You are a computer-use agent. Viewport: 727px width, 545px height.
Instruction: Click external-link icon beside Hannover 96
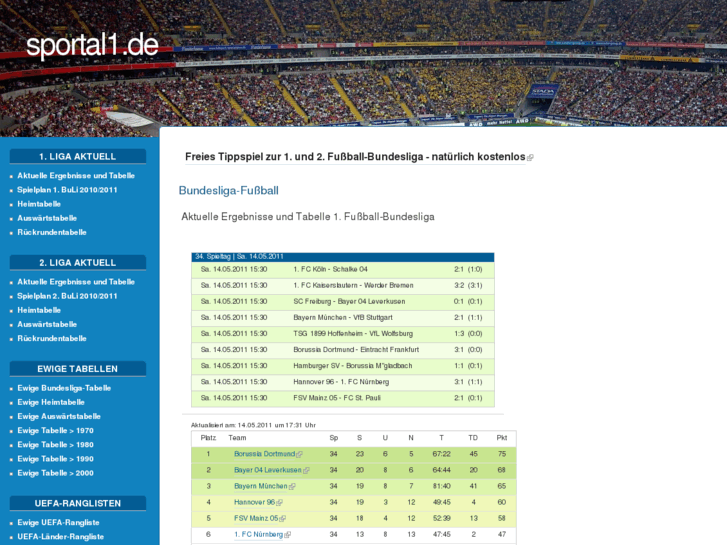pyautogui.click(x=279, y=502)
